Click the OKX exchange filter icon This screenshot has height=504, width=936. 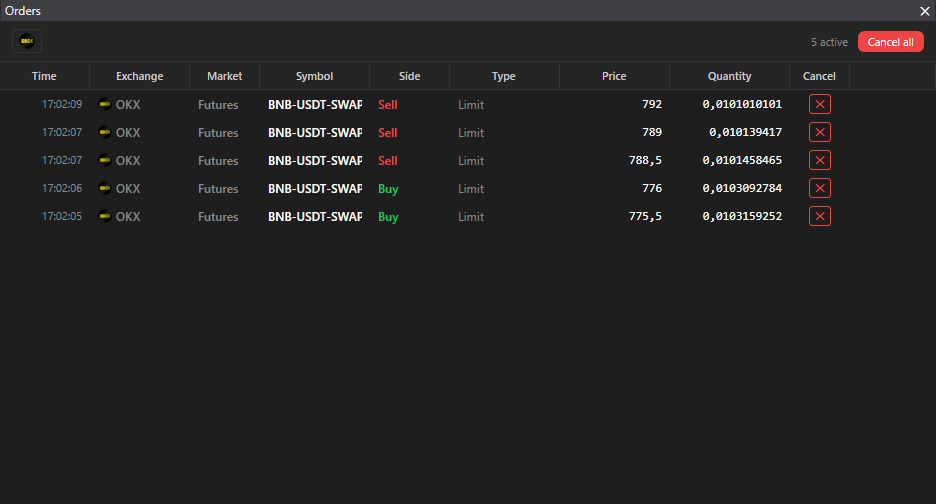(27, 41)
